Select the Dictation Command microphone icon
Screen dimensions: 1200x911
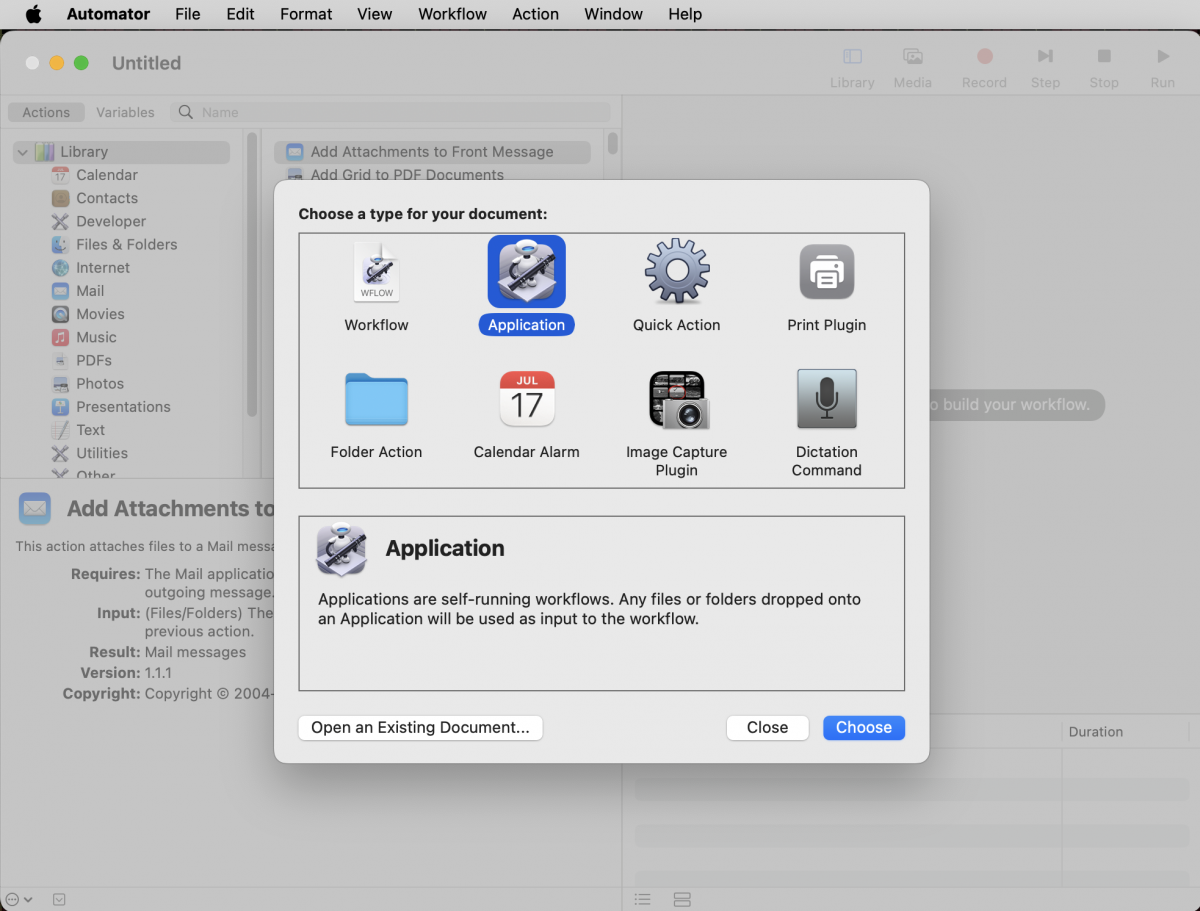[826, 398]
